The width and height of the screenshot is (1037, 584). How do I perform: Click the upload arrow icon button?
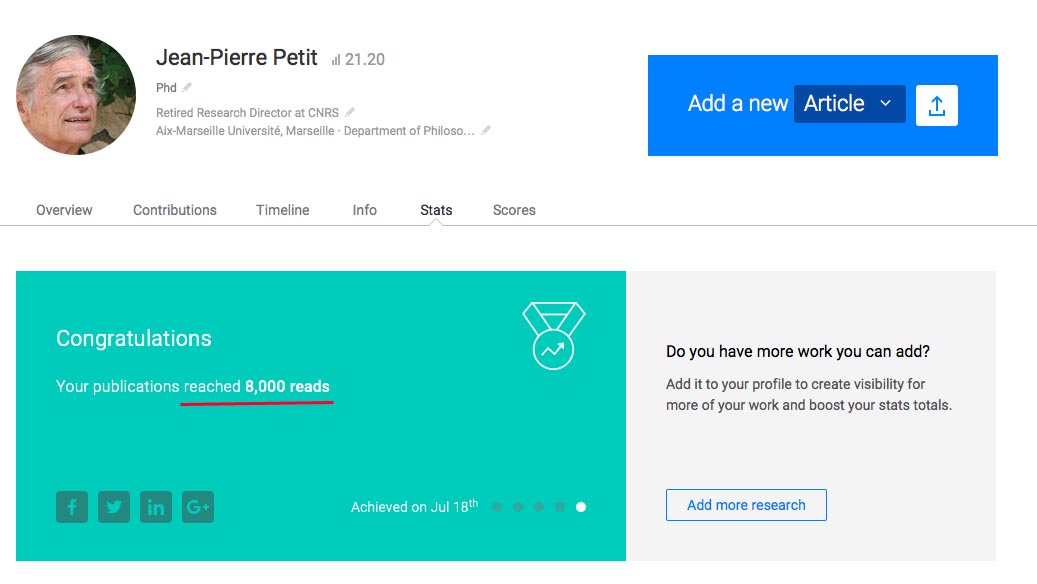pos(936,105)
